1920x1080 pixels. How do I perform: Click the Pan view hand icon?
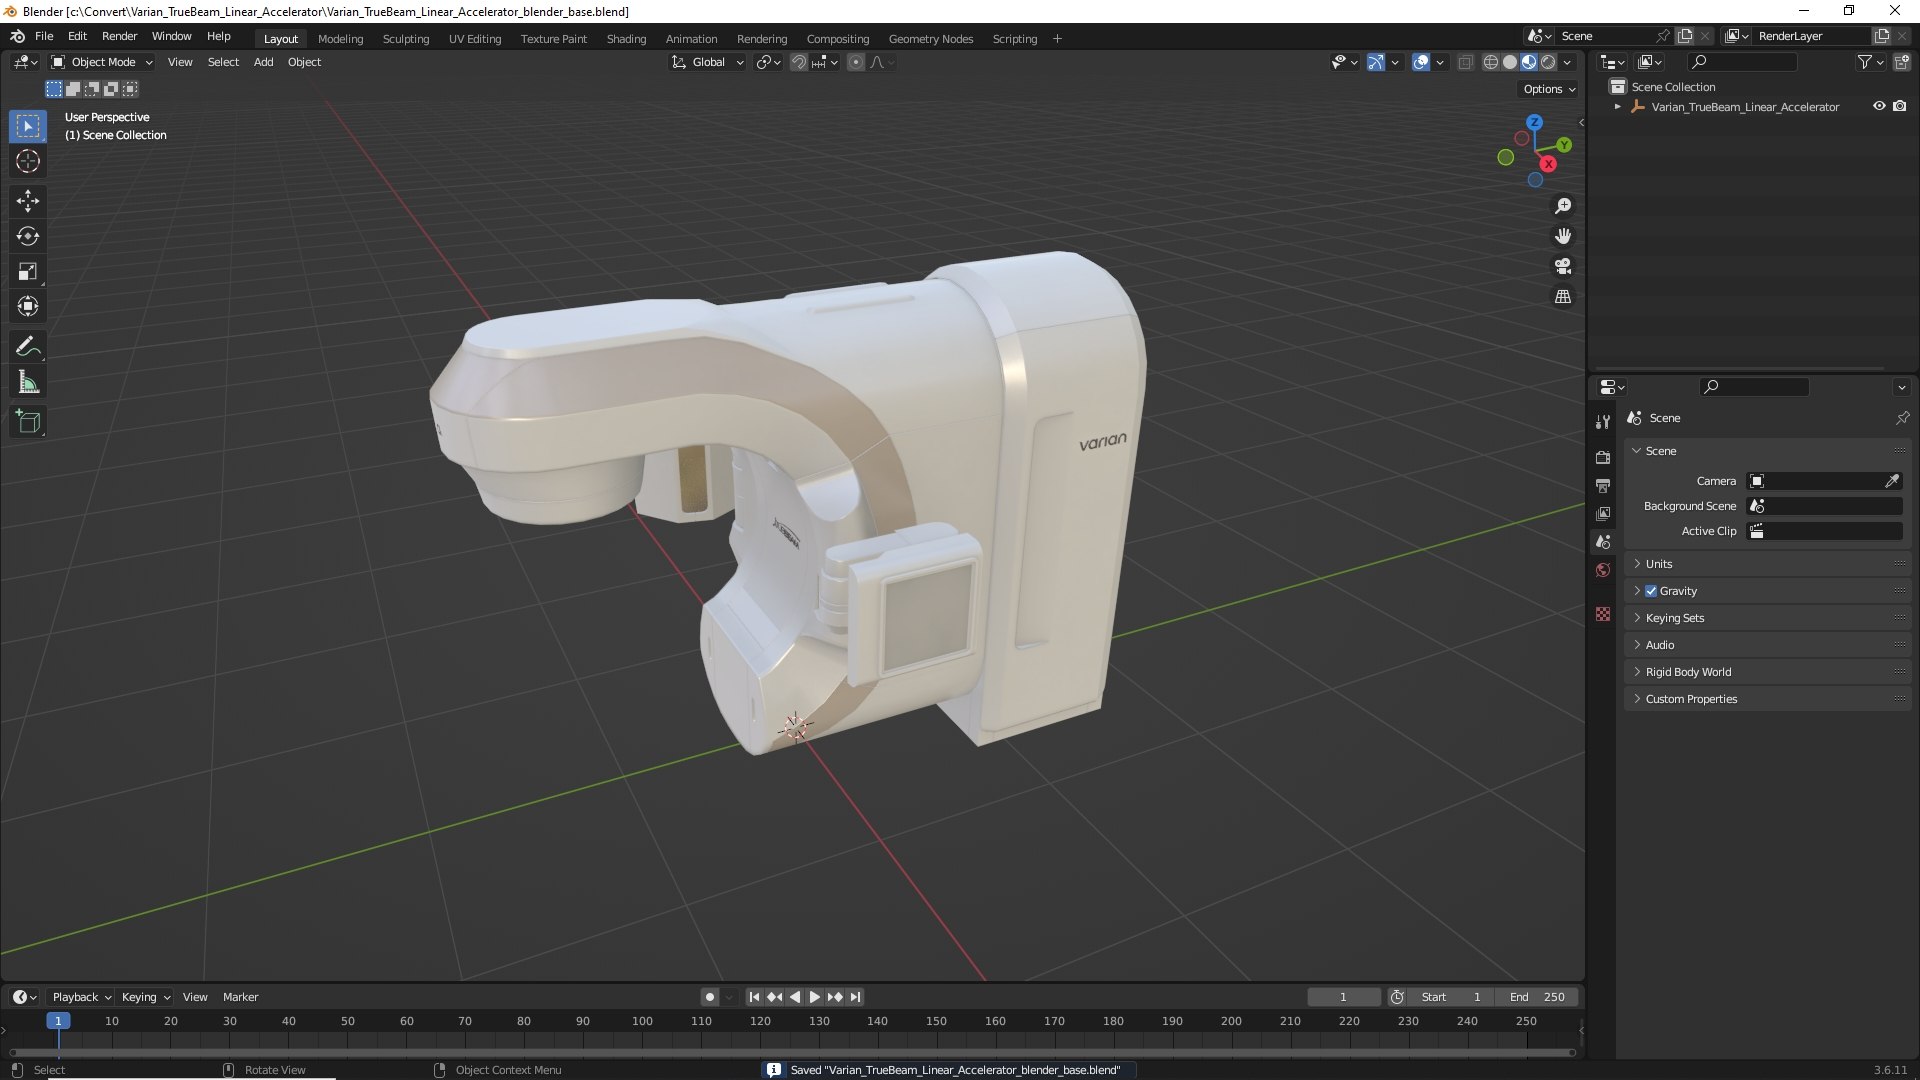[1563, 236]
